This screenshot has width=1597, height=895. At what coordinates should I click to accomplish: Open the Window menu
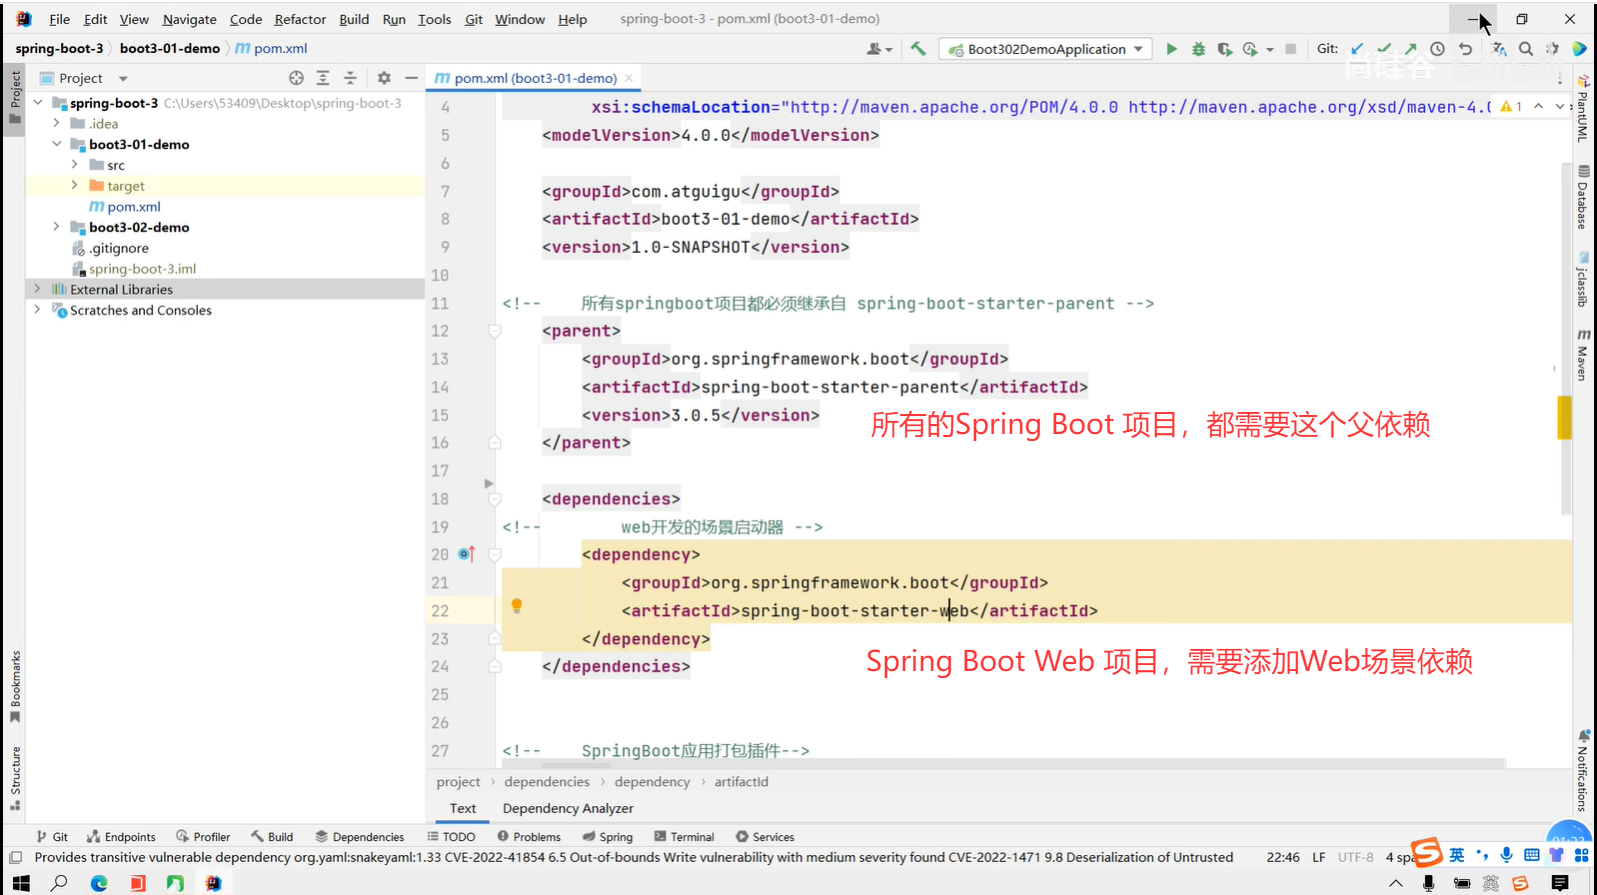pyautogui.click(x=520, y=19)
